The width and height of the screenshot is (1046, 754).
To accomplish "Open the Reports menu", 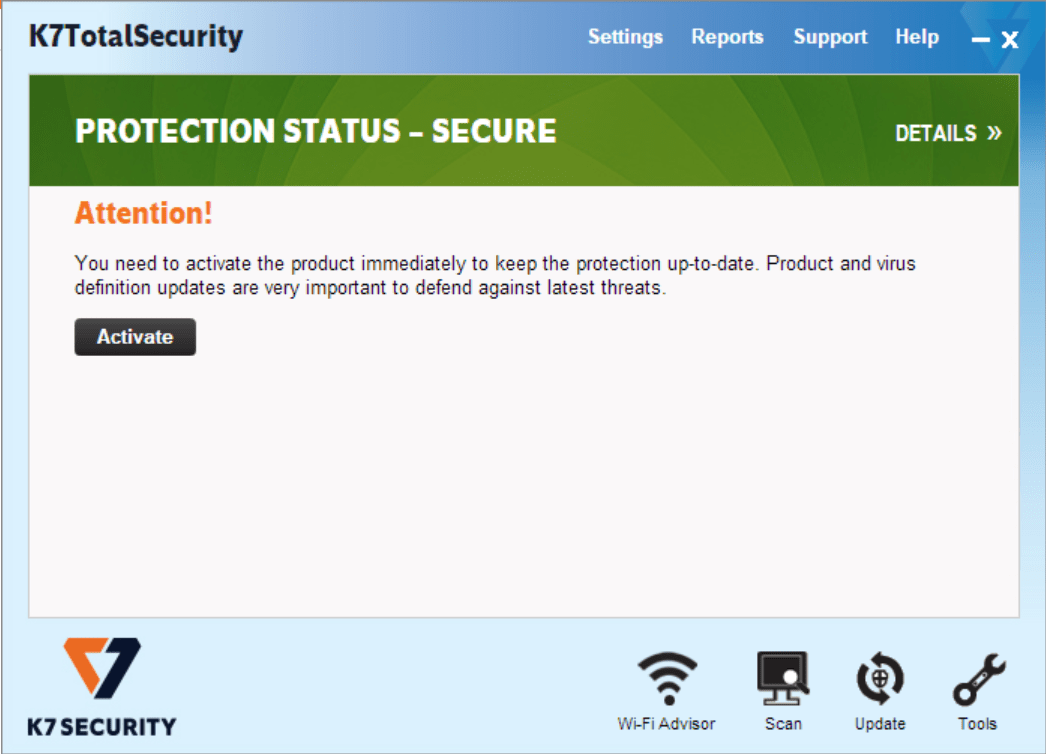I will click(727, 37).
